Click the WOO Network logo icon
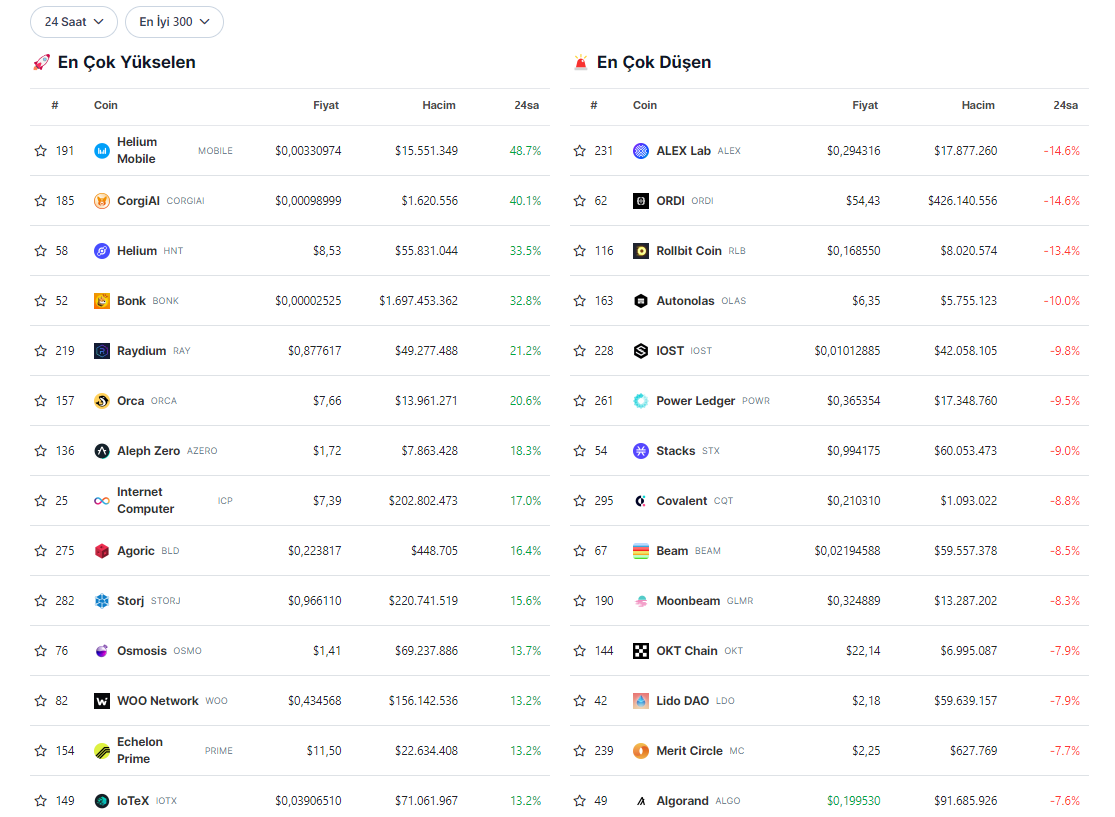Image resolution: width=1115 pixels, height=817 pixels. coord(102,701)
